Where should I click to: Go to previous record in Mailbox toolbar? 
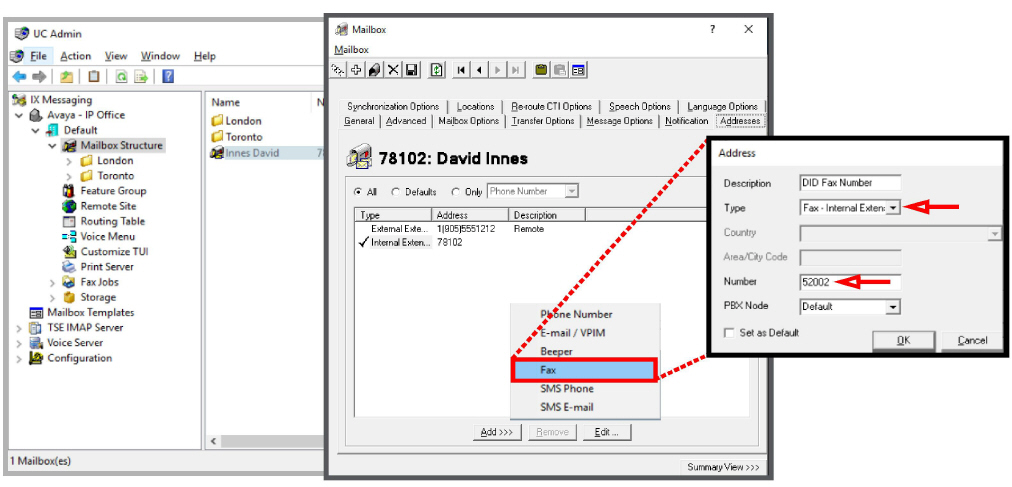tap(479, 70)
